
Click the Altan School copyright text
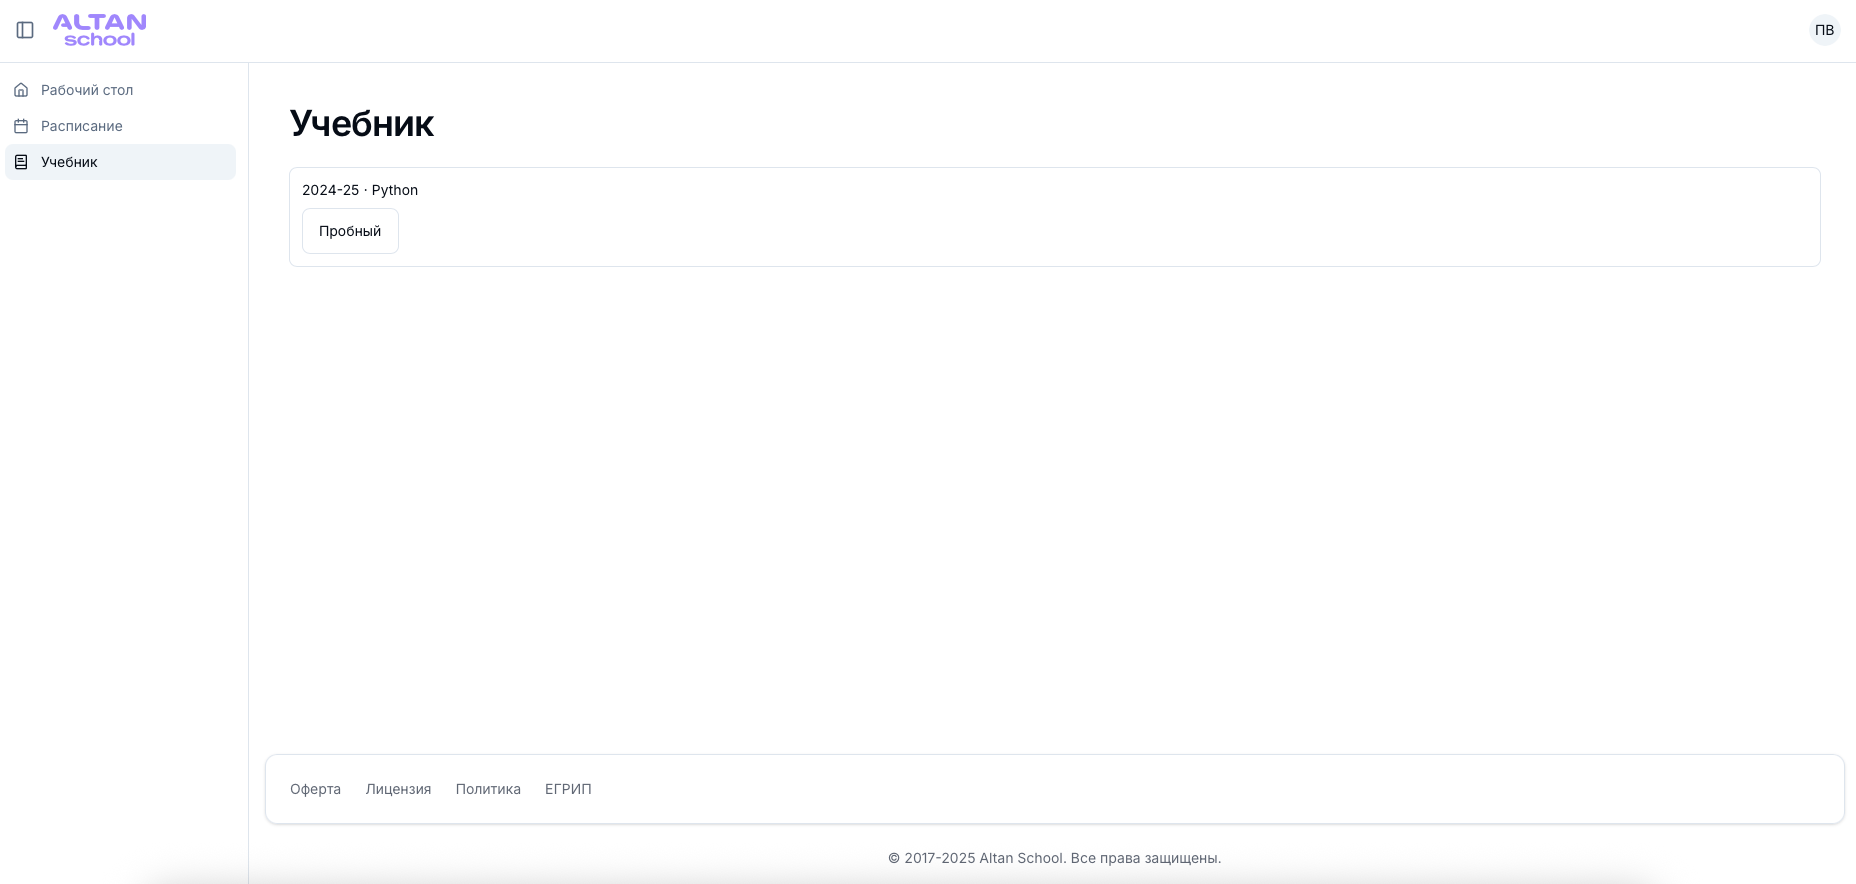(x=1054, y=858)
